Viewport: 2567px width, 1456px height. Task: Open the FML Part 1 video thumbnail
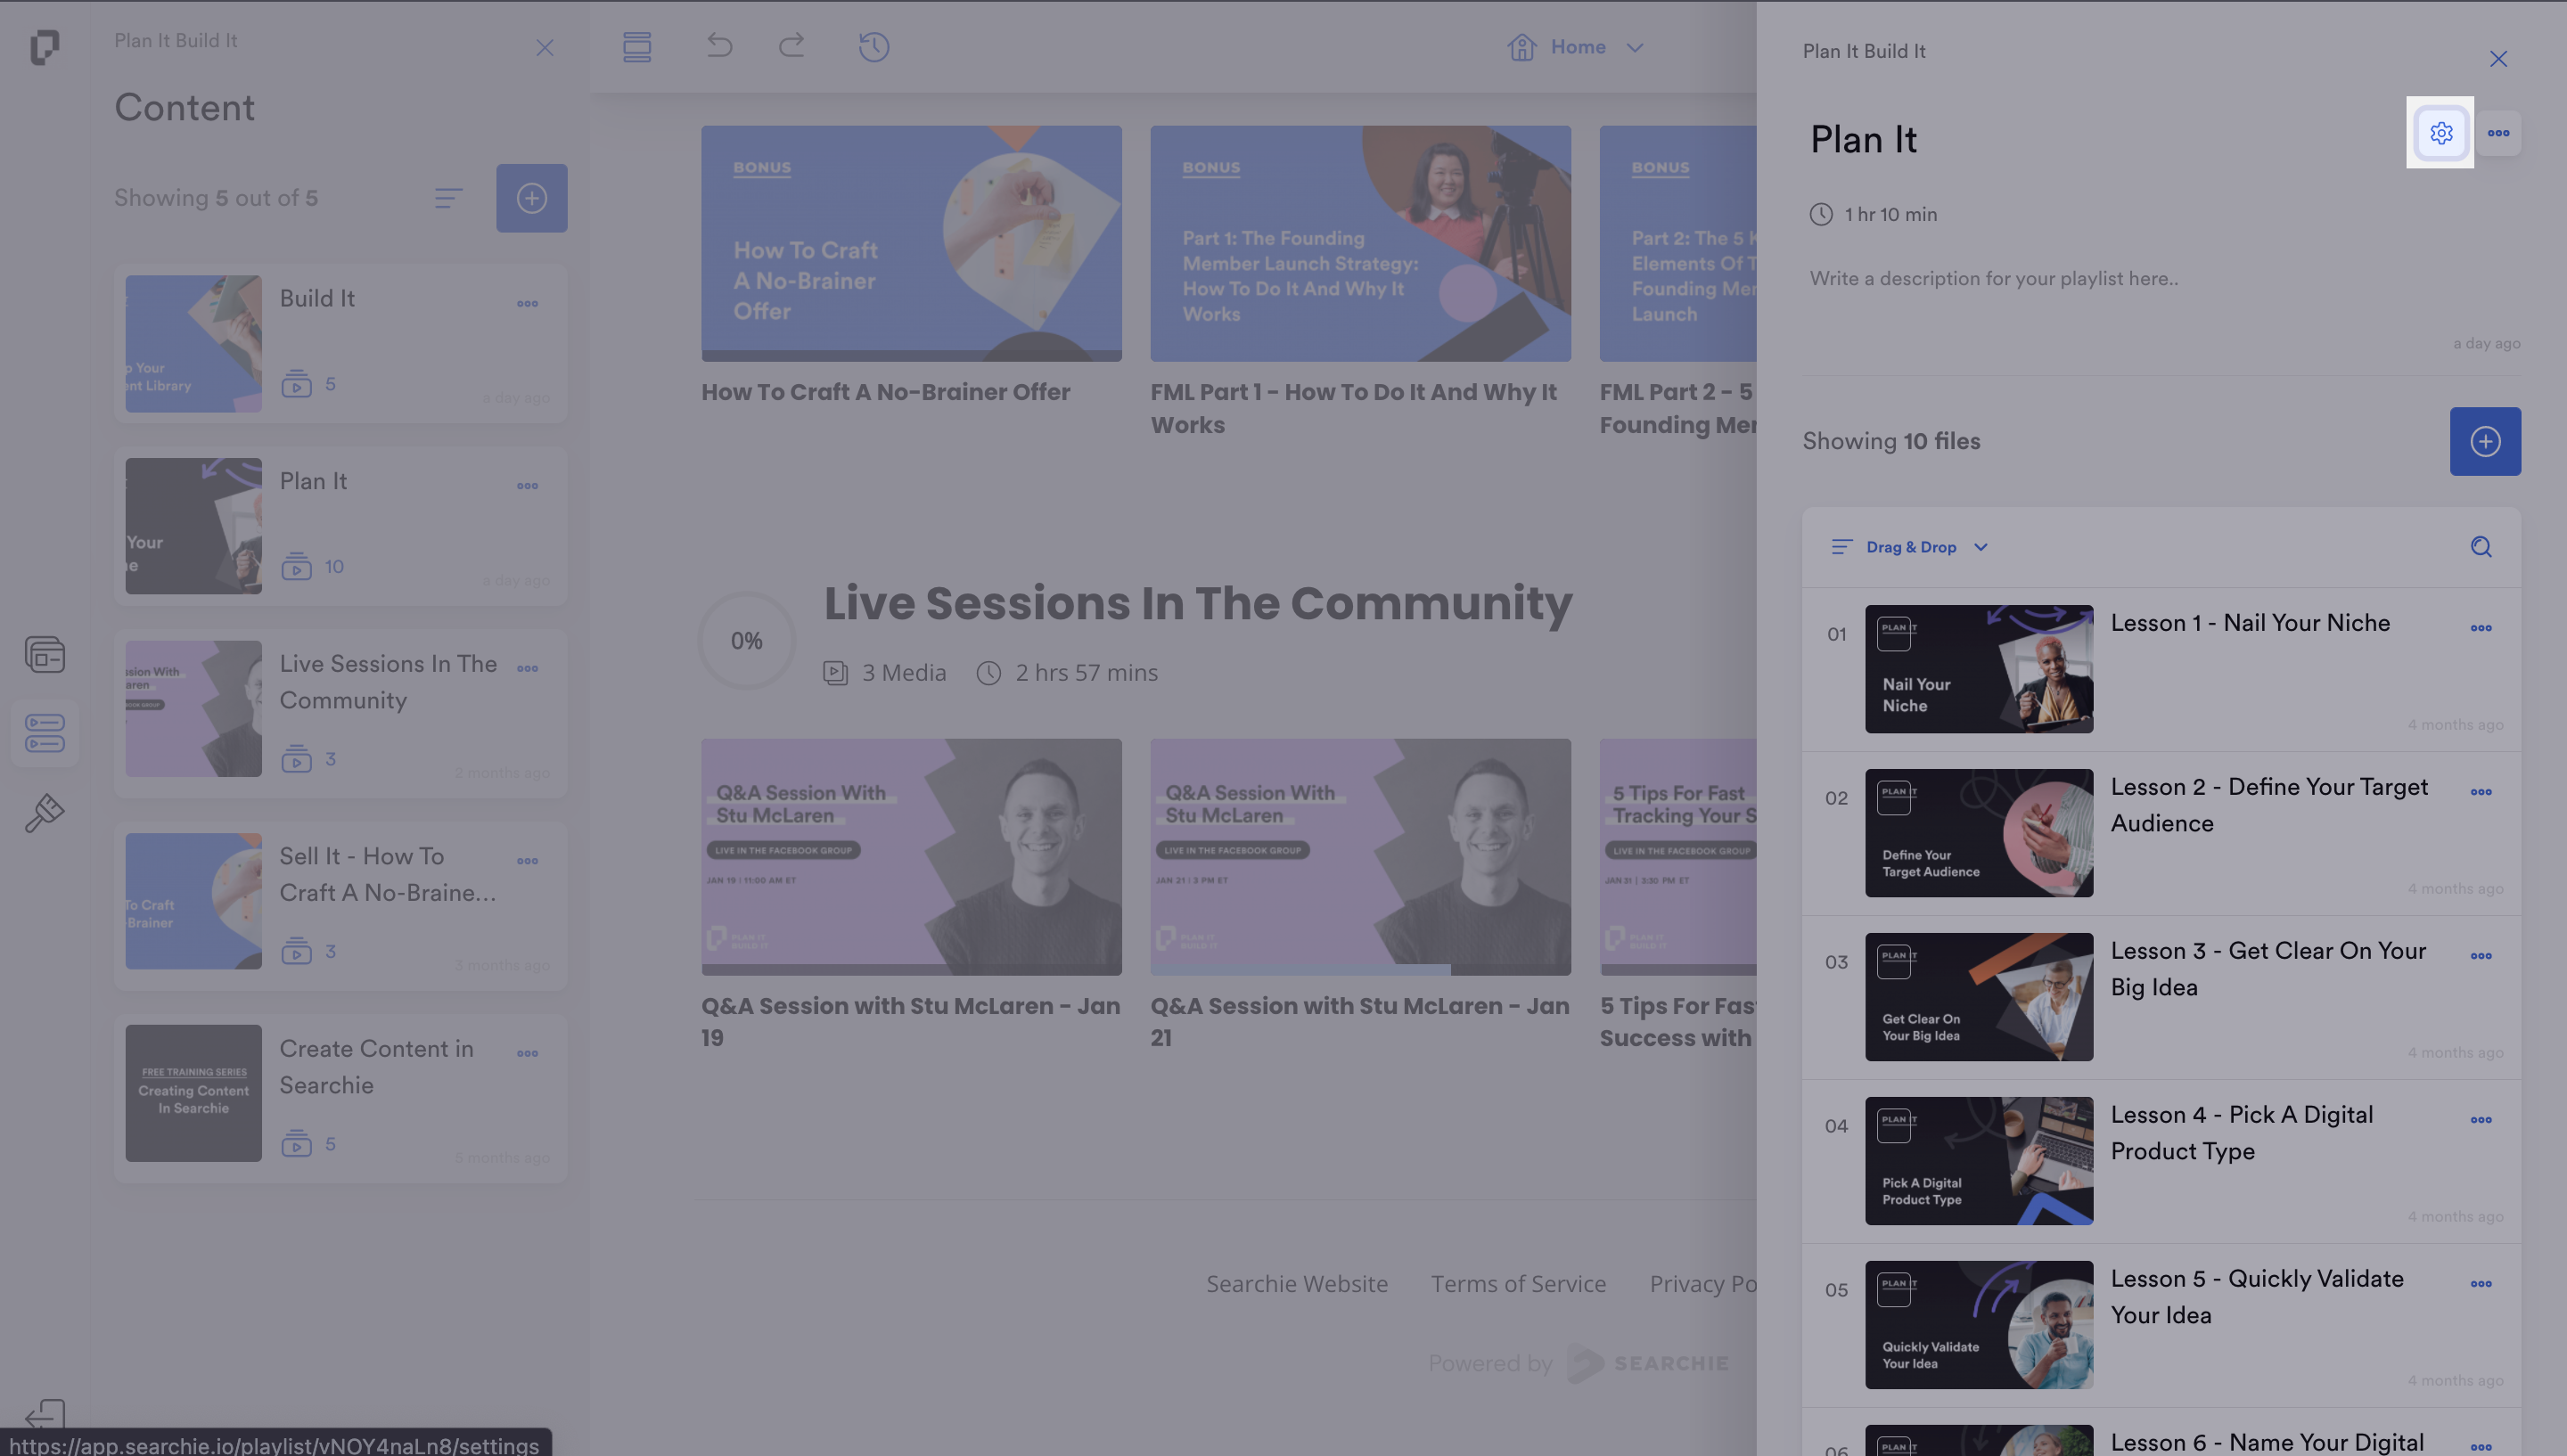tap(1360, 243)
